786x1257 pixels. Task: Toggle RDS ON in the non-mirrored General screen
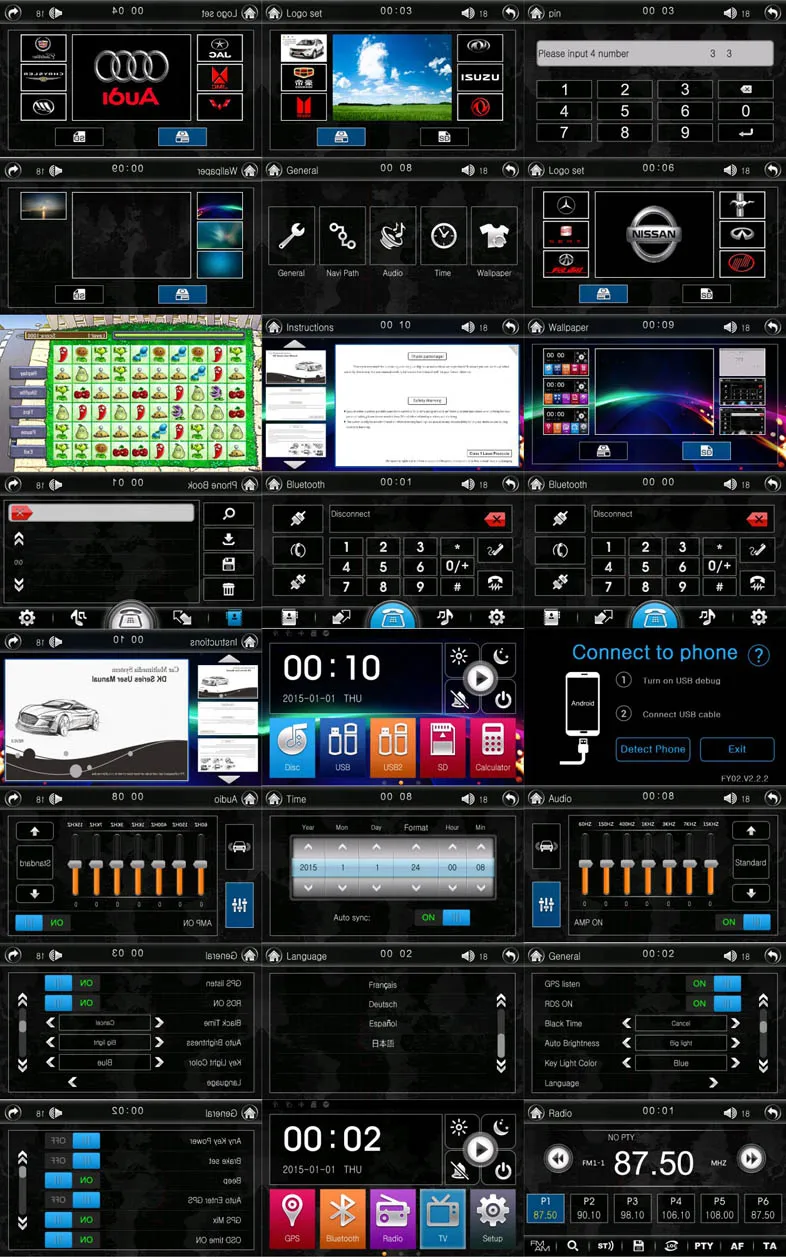(x=713, y=1003)
